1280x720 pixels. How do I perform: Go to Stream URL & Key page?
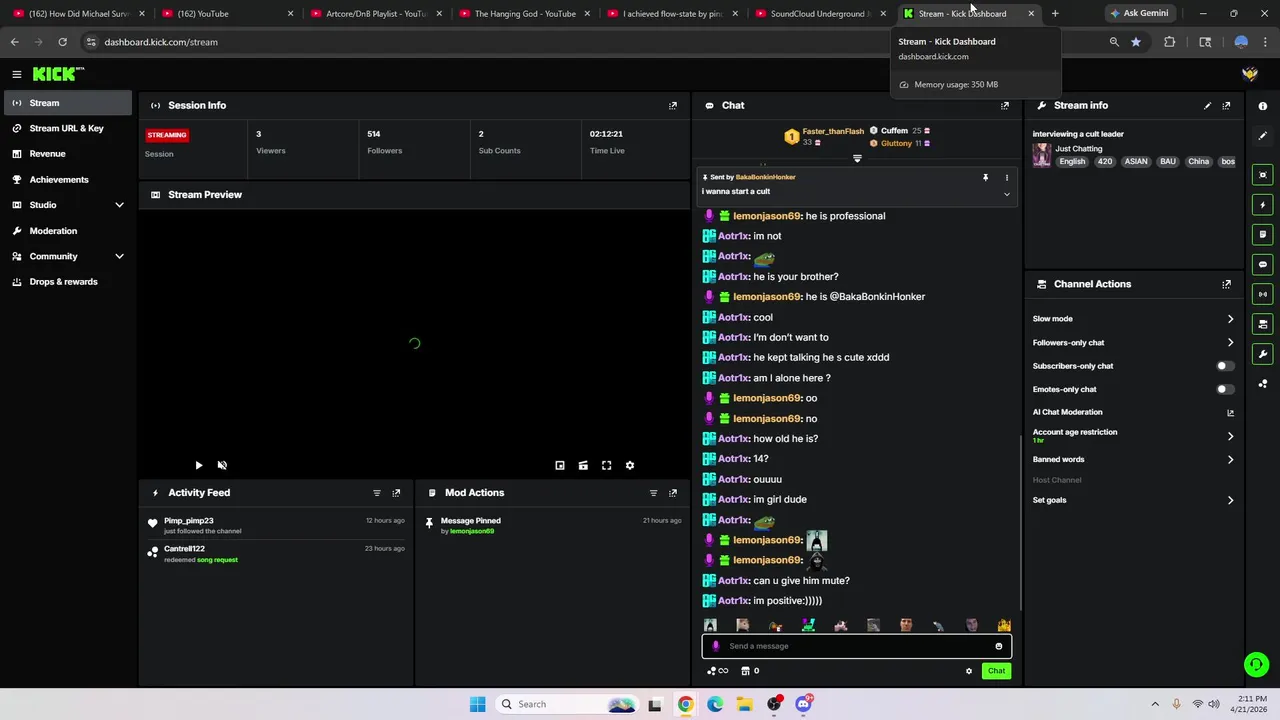pyautogui.click(x=67, y=128)
